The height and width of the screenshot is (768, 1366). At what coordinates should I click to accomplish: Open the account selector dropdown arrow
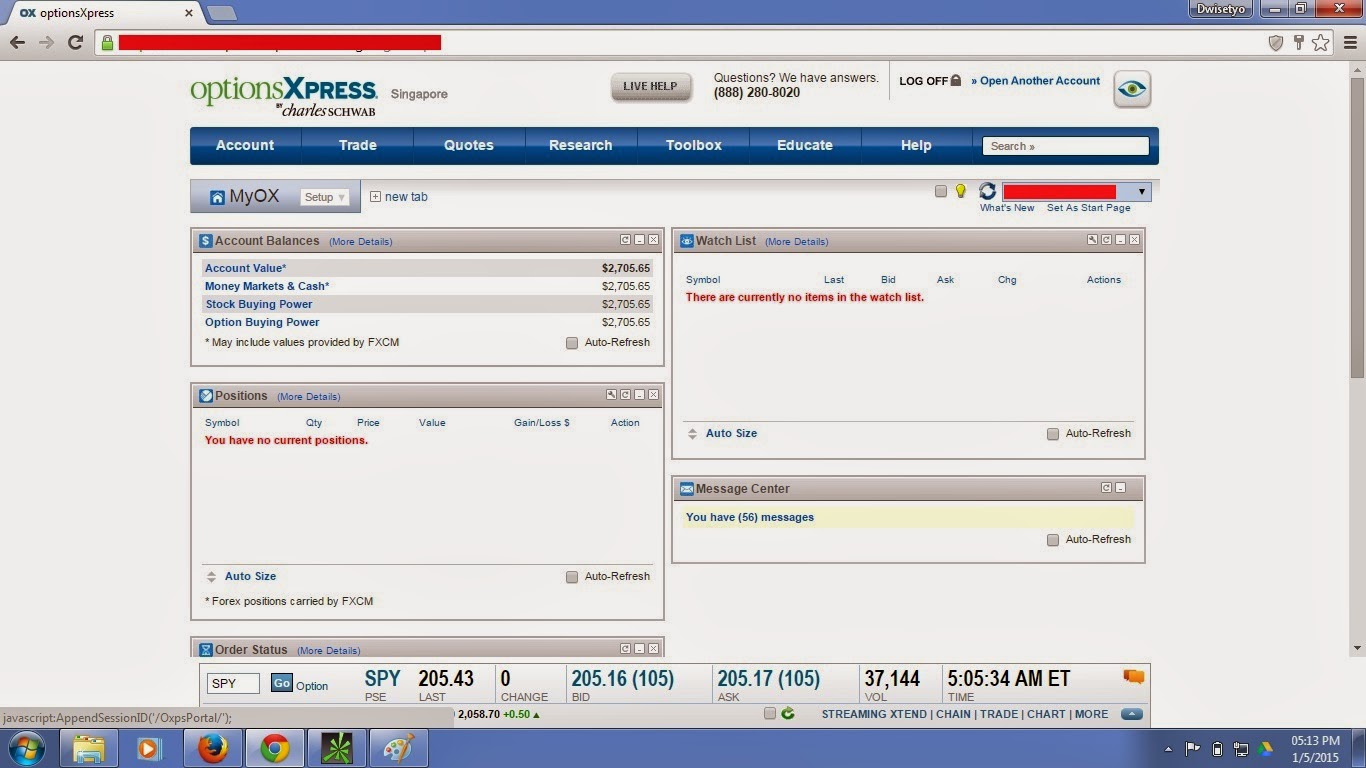[x=1141, y=192]
